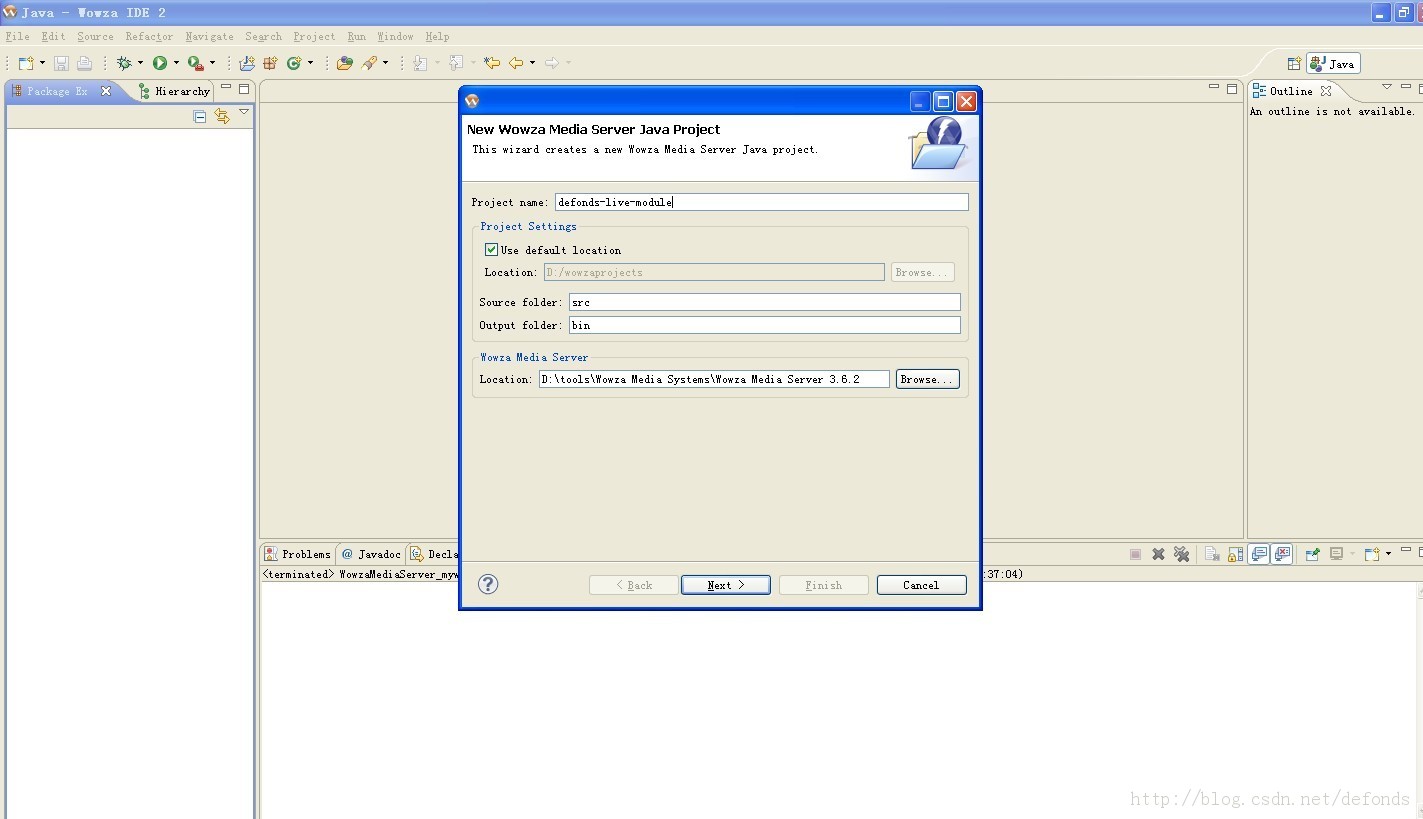1423x819 pixels.
Task: Expand the Debug launch dropdown arrow
Action: pyautogui.click(x=140, y=63)
